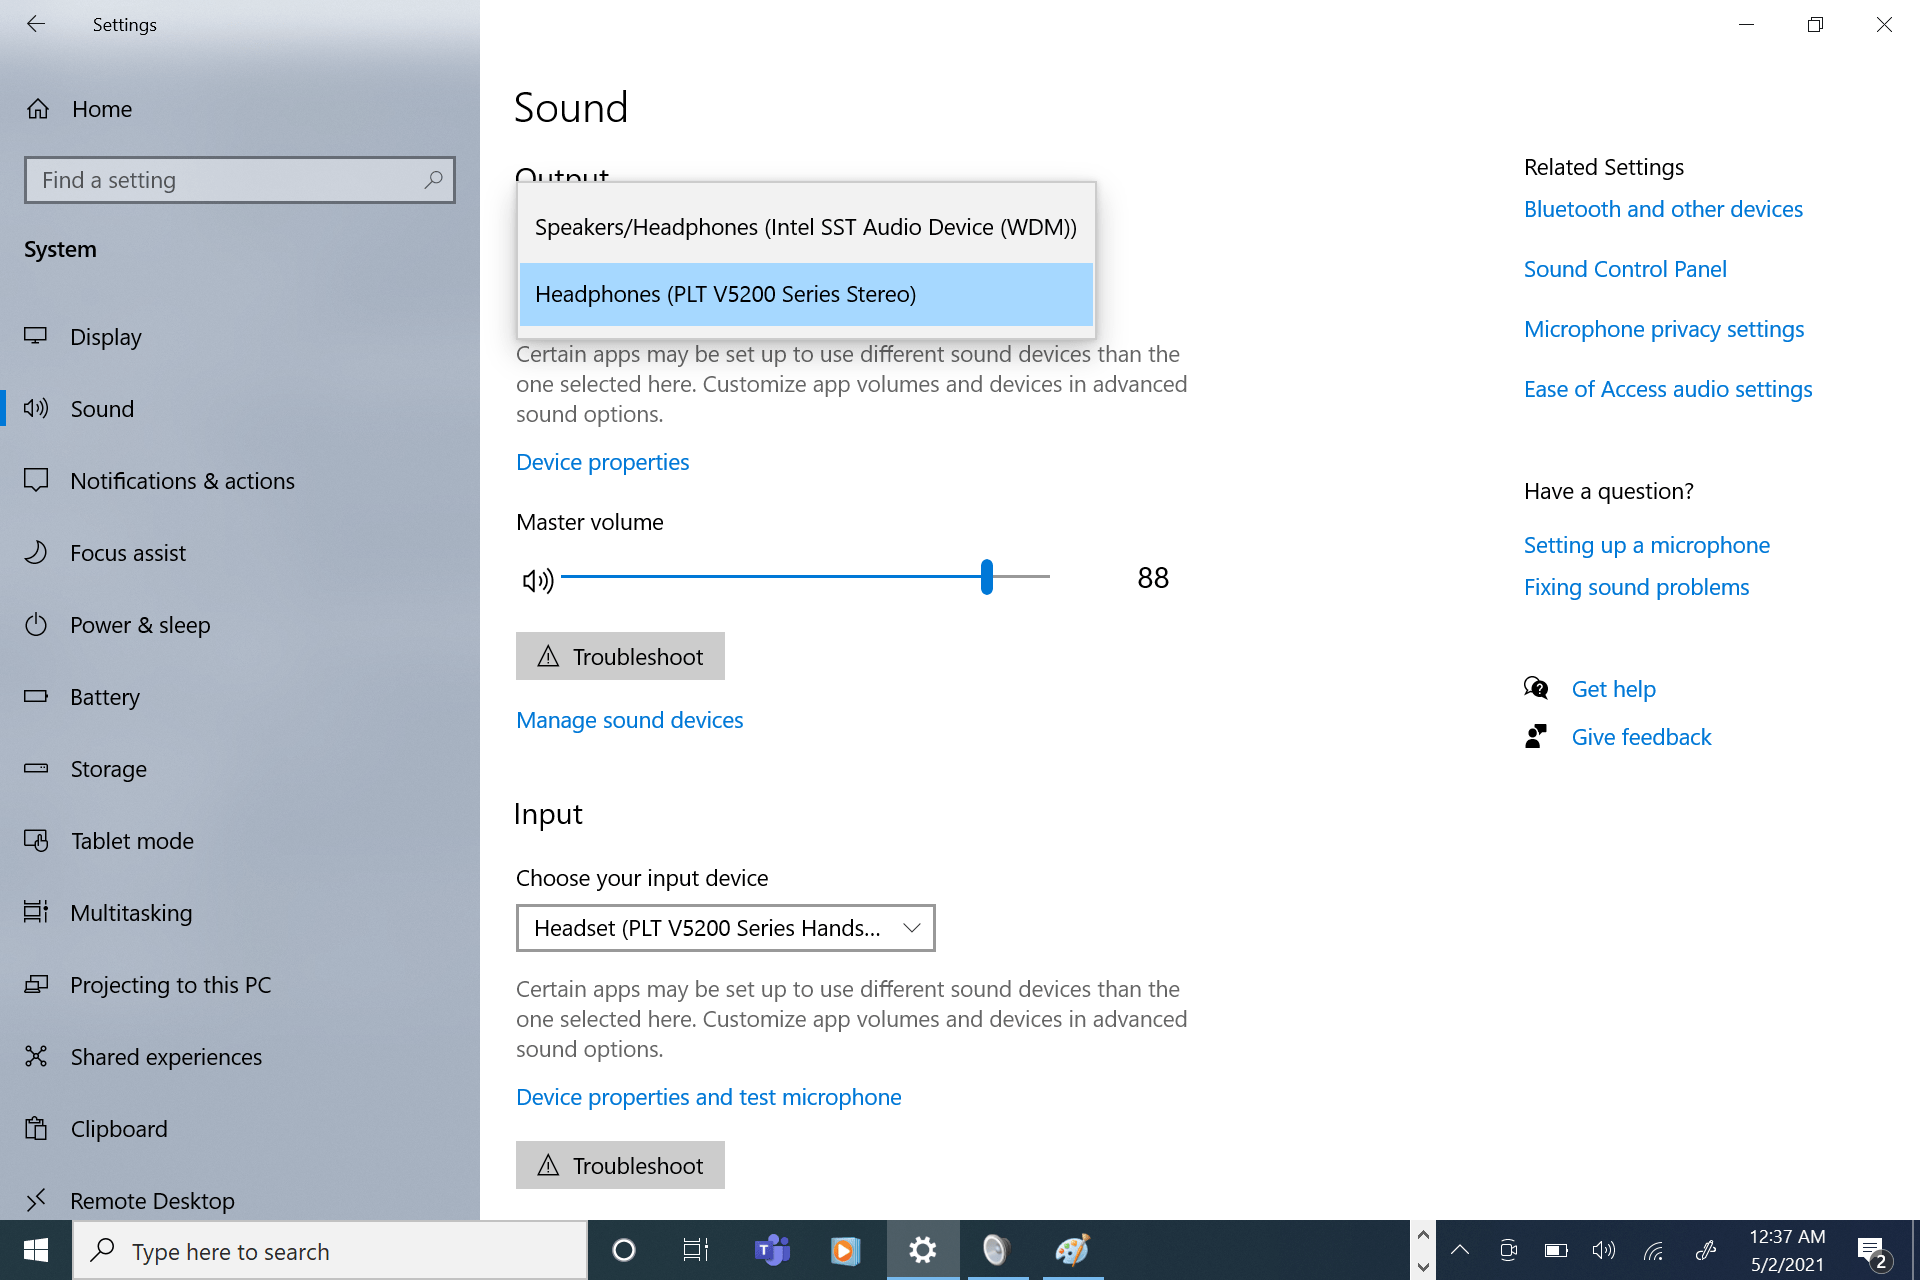Click the Get help speech bubble icon
The height and width of the screenshot is (1280, 1920).
[1537, 688]
